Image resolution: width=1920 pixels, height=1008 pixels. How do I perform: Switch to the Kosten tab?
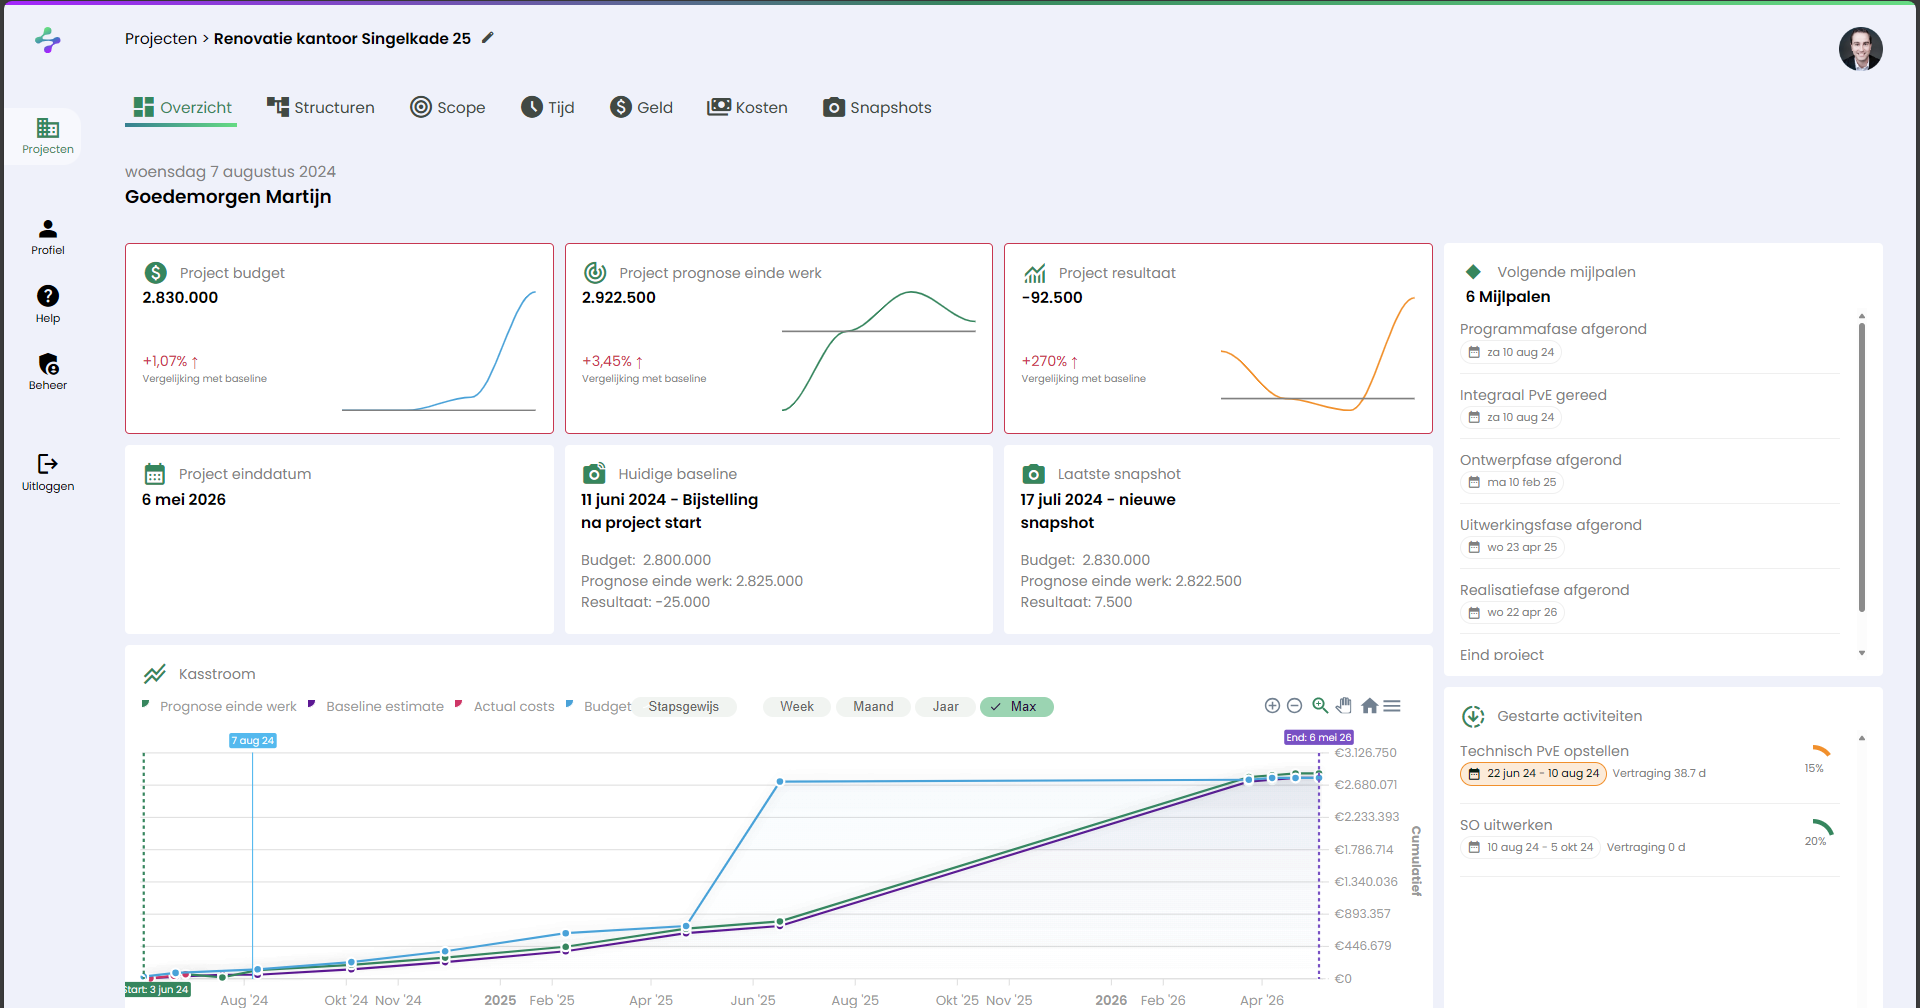point(748,107)
